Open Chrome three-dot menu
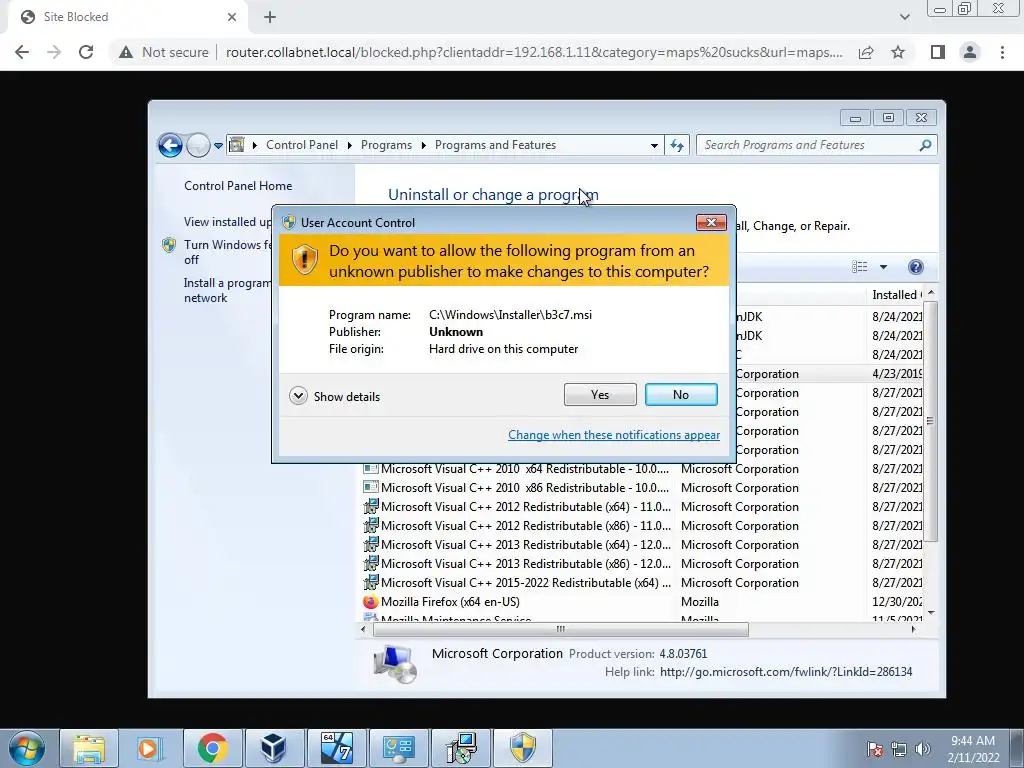The width and height of the screenshot is (1024, 768). [x=1002, y=52]
